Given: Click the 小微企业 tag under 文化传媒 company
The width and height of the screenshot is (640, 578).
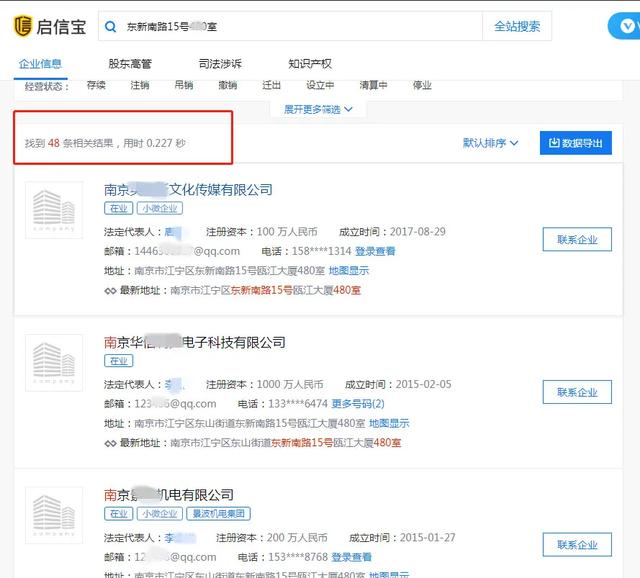Looking at the screenshot, I should pos(160,209).
